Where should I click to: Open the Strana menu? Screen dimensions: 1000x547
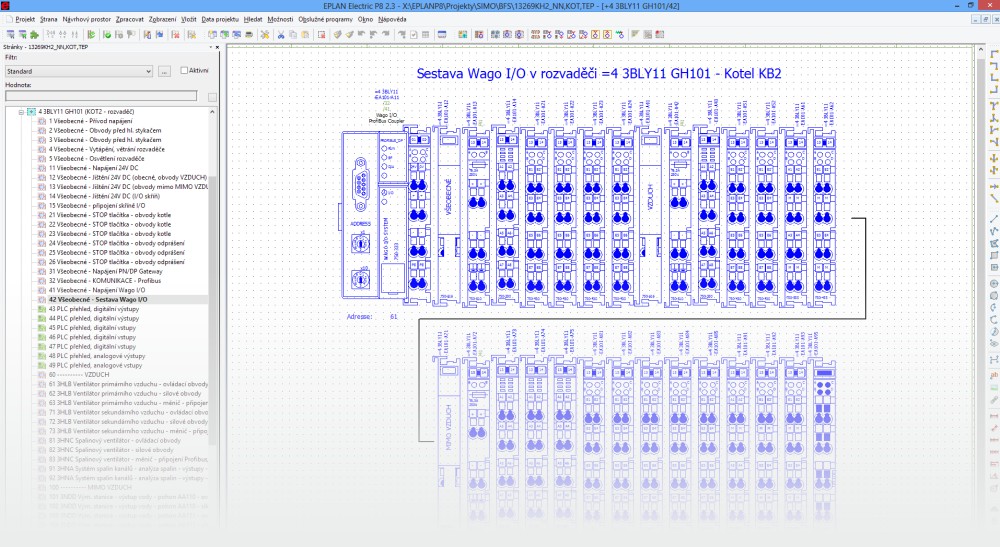point(48,19)
